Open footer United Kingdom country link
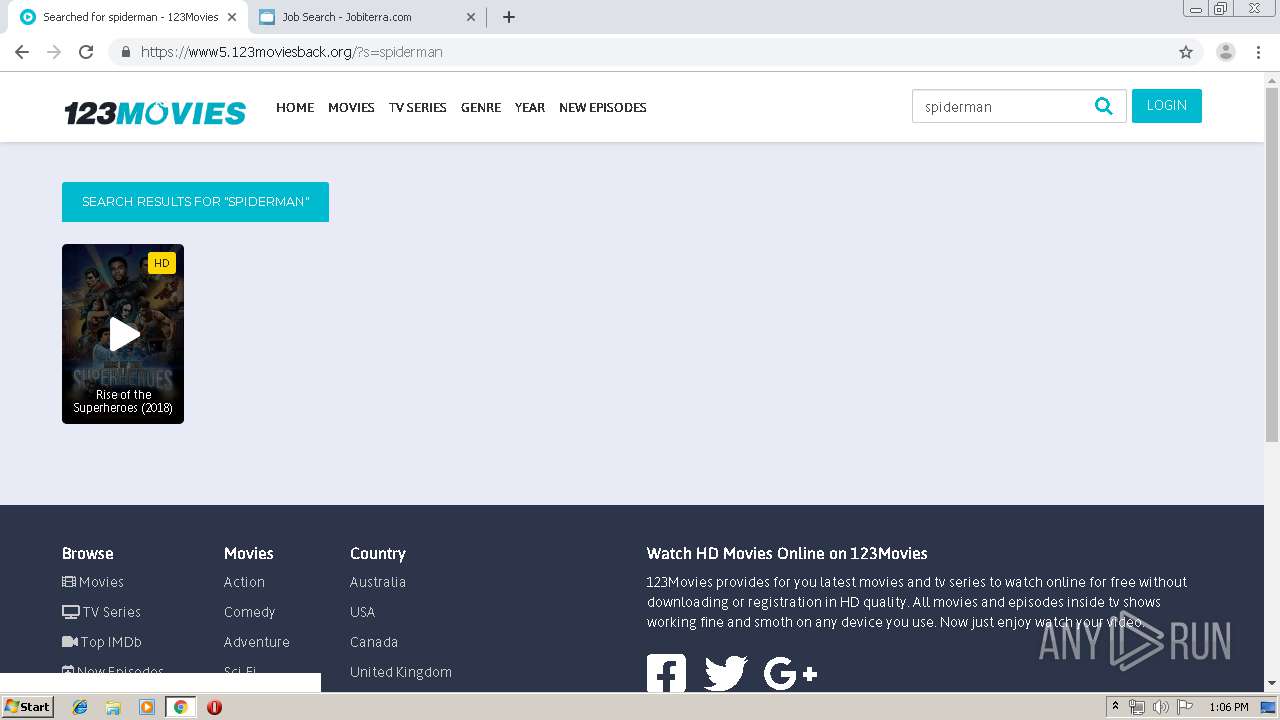1280x720 pixels. click(x=401, y=672)
